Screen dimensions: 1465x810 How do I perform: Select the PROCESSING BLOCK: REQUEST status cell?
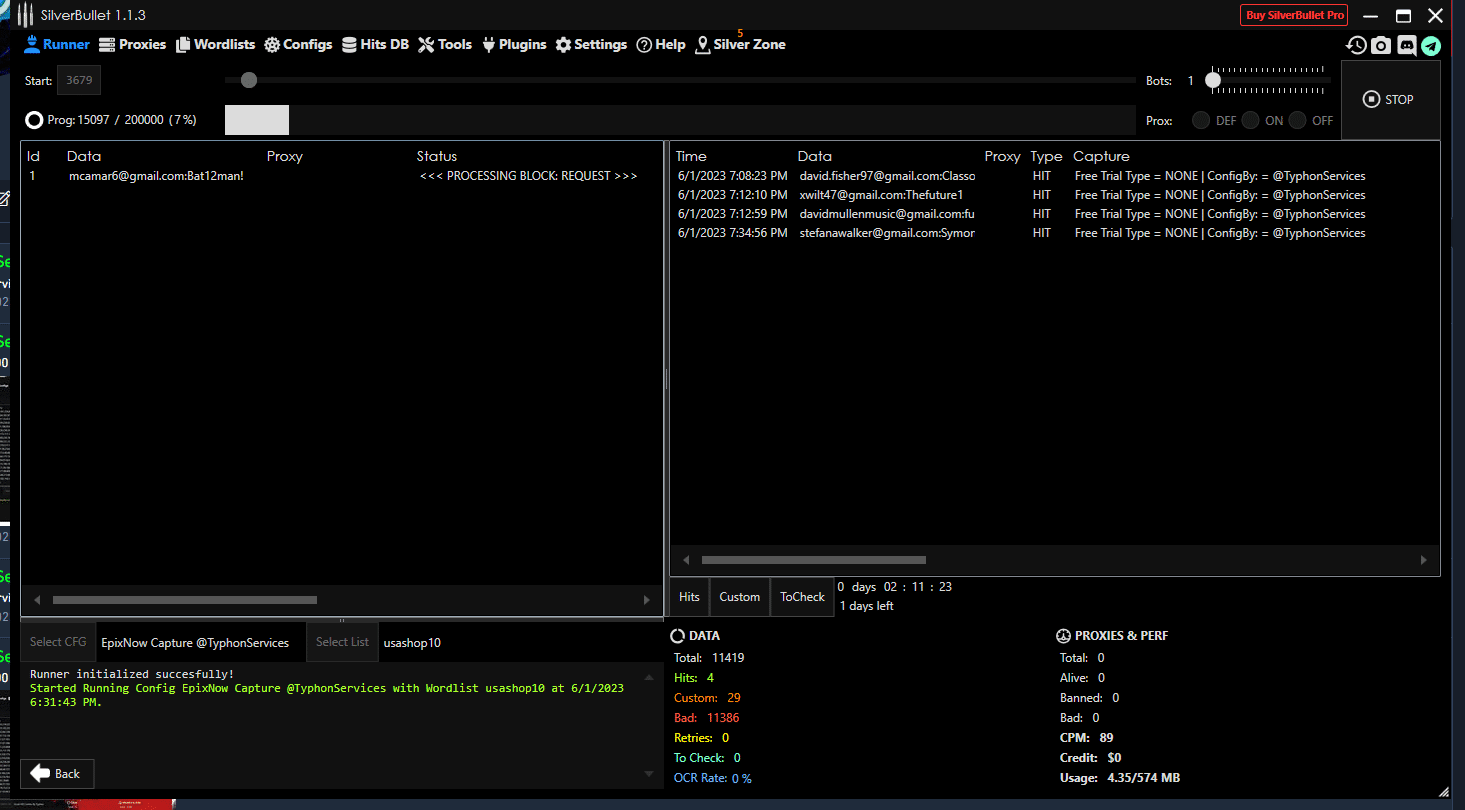click(528, 176)
